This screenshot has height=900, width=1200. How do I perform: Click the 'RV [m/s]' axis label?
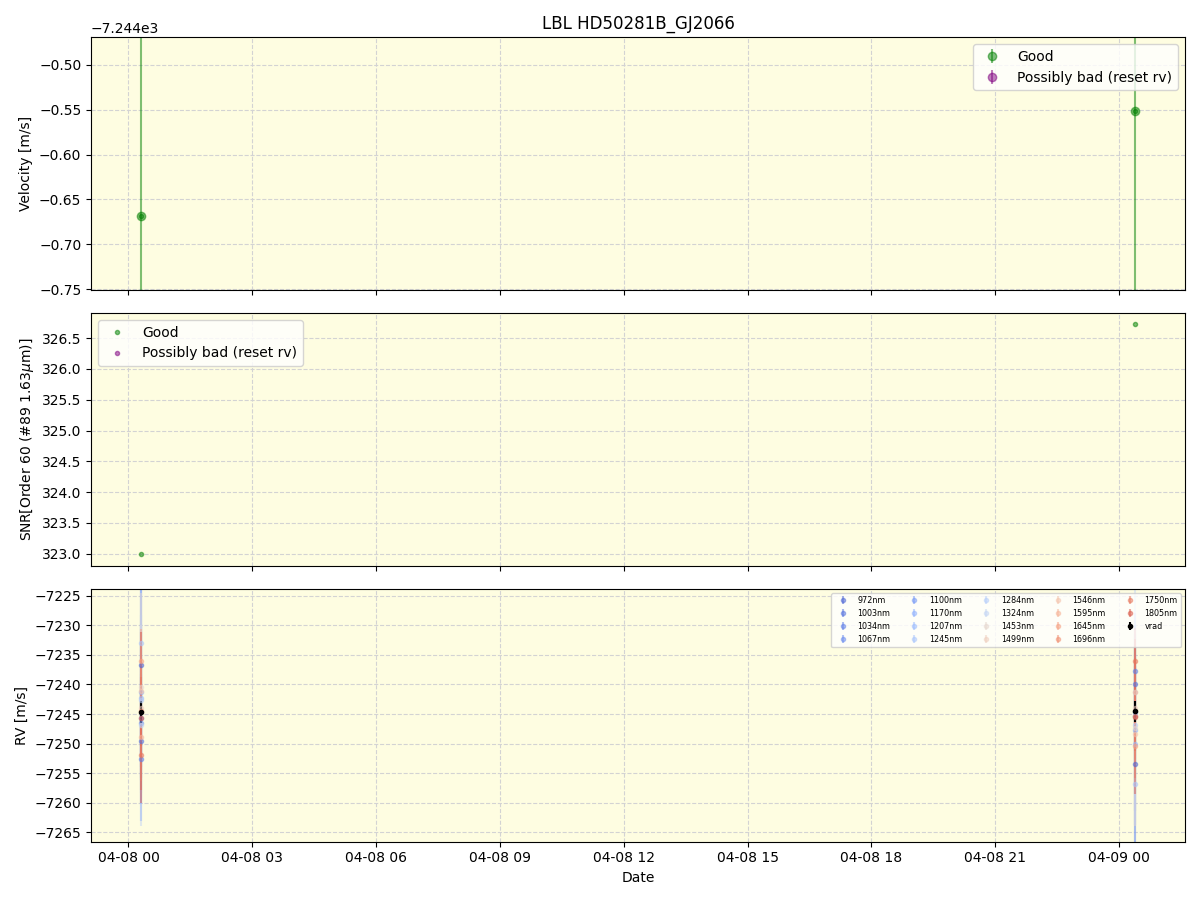coord(21,716)
